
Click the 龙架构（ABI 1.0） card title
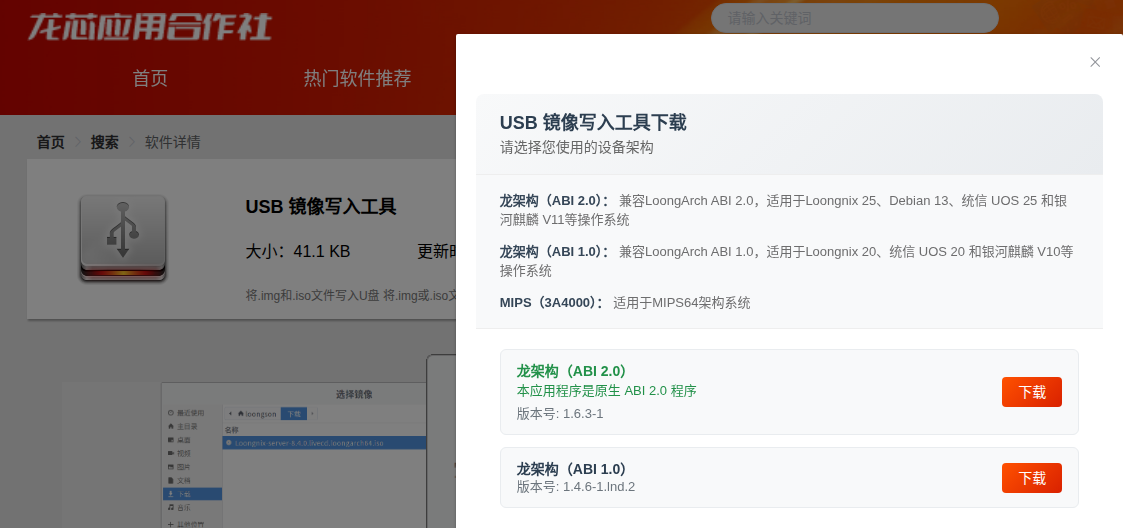[x=572, y=469]
